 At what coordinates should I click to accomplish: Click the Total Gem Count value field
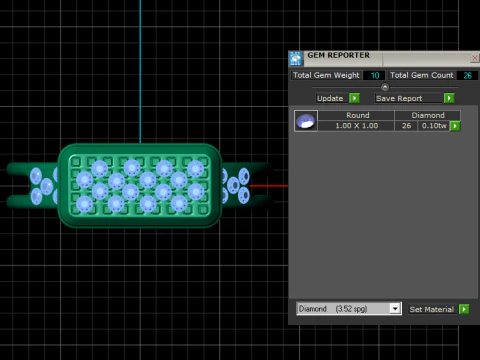[x=467, y=75]
